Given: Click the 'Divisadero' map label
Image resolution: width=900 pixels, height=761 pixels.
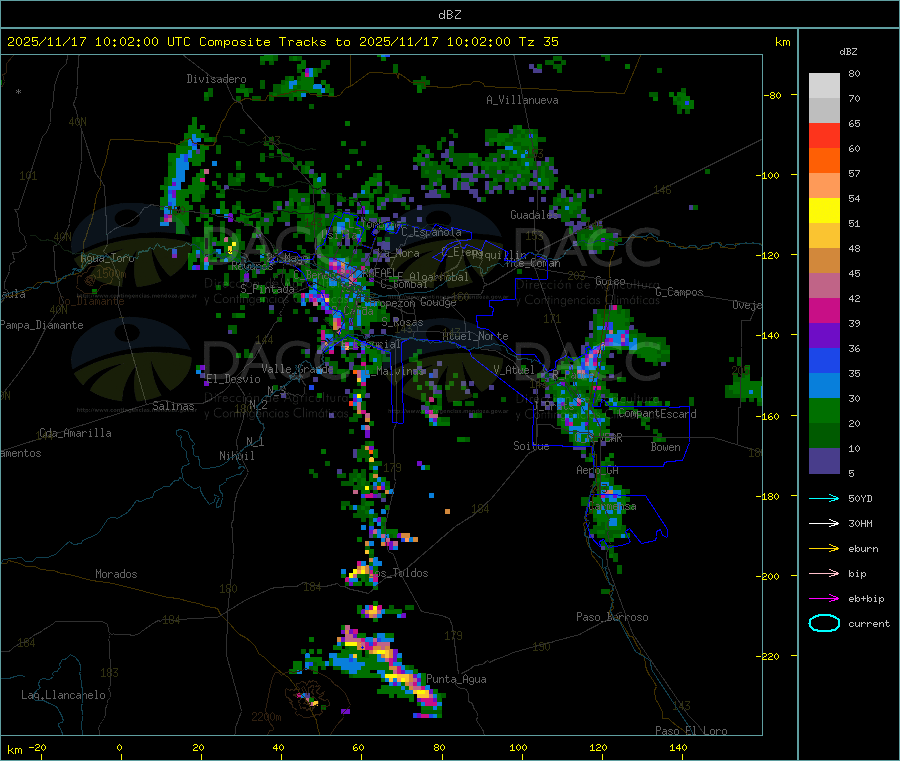Looking at the screenshot, I should coord(216,79).
